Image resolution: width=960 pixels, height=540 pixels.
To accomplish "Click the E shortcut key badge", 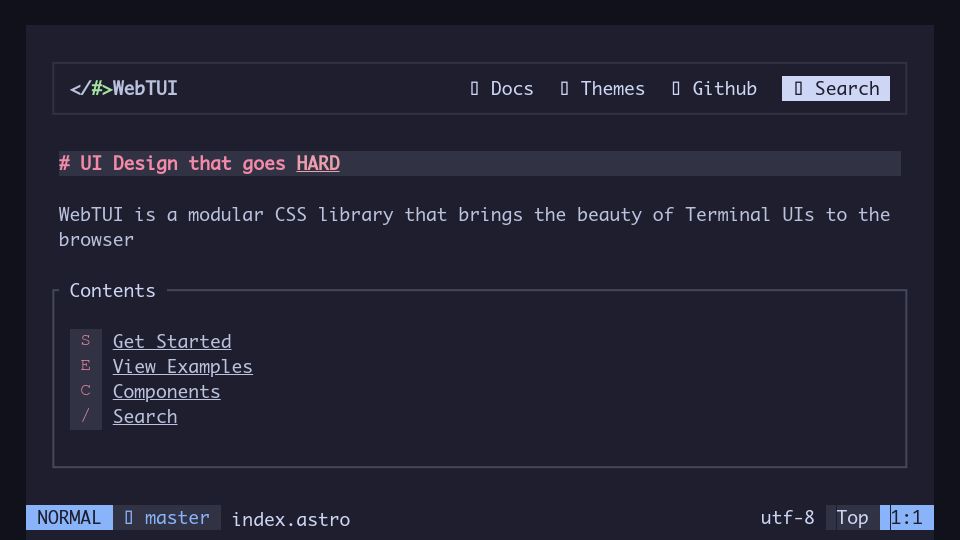I will click(86, 366).
